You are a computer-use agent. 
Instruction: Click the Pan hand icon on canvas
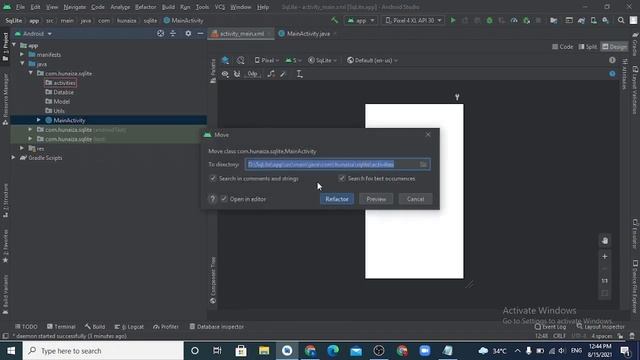point(604,240)
